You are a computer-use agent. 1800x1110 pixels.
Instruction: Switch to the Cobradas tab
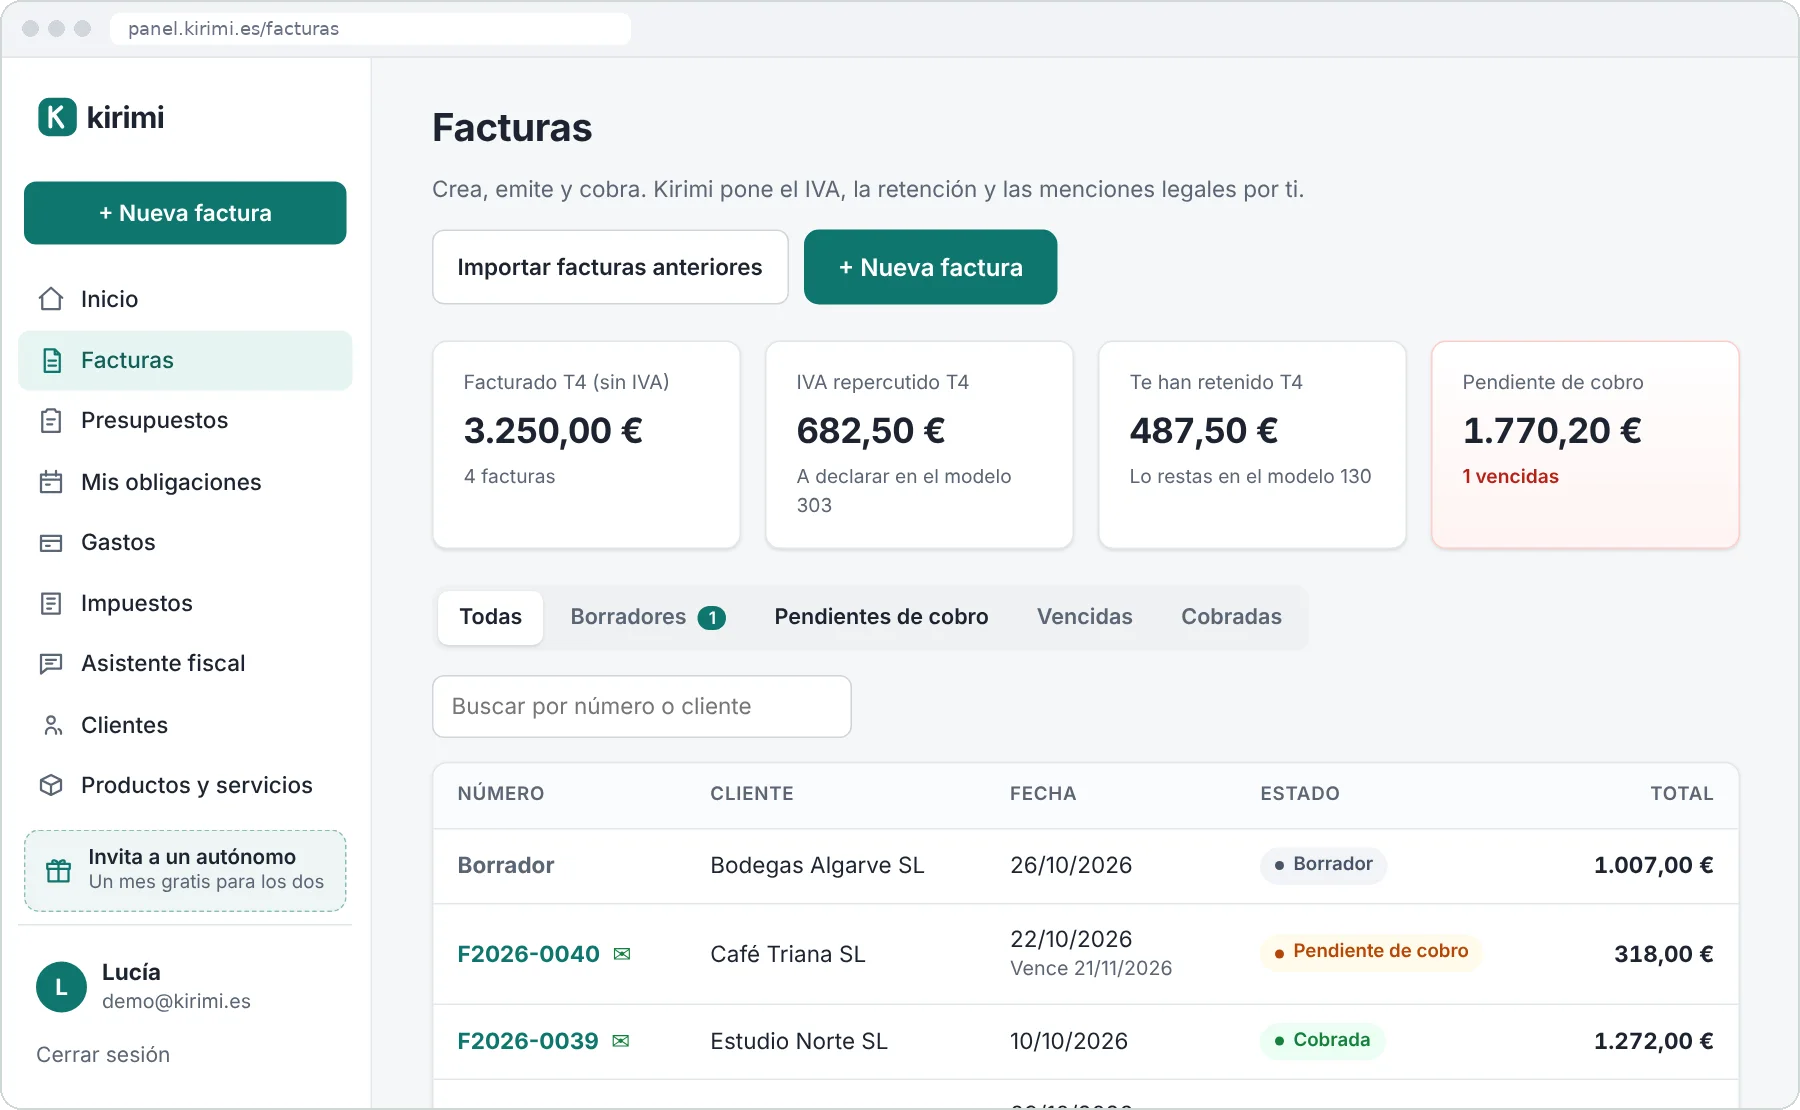[x=1231, y=617]
